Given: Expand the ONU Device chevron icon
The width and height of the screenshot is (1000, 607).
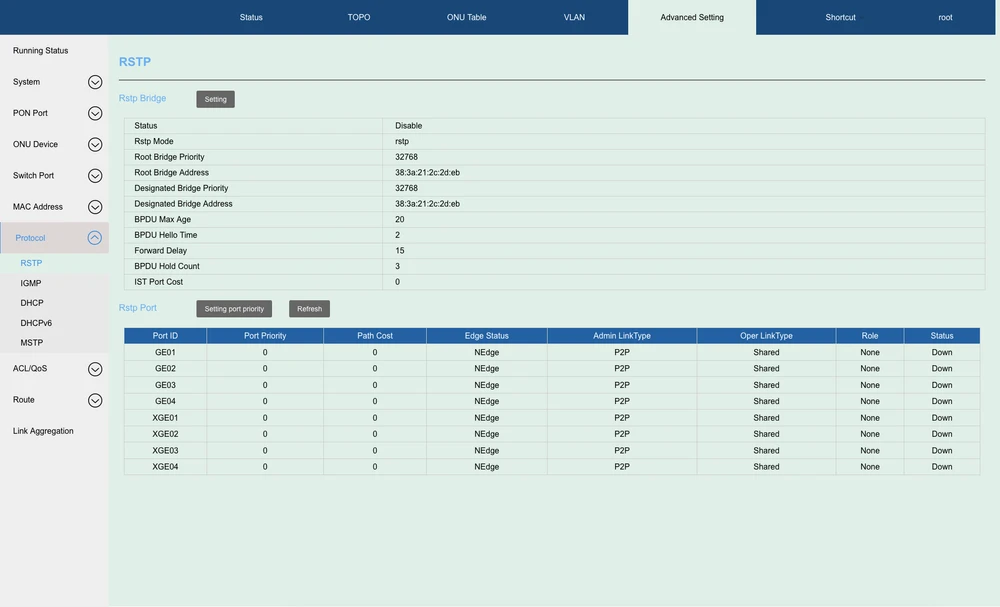Looking at the screenshot, I should click(95, 145).
